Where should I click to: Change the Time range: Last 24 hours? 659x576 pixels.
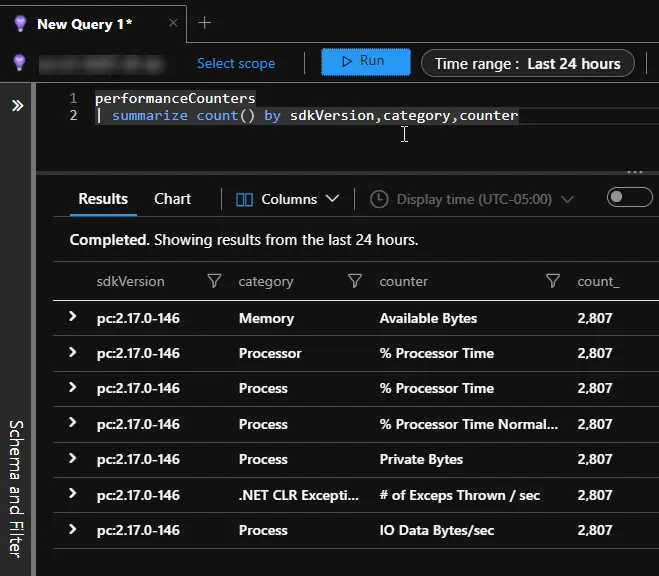[528, 63]
